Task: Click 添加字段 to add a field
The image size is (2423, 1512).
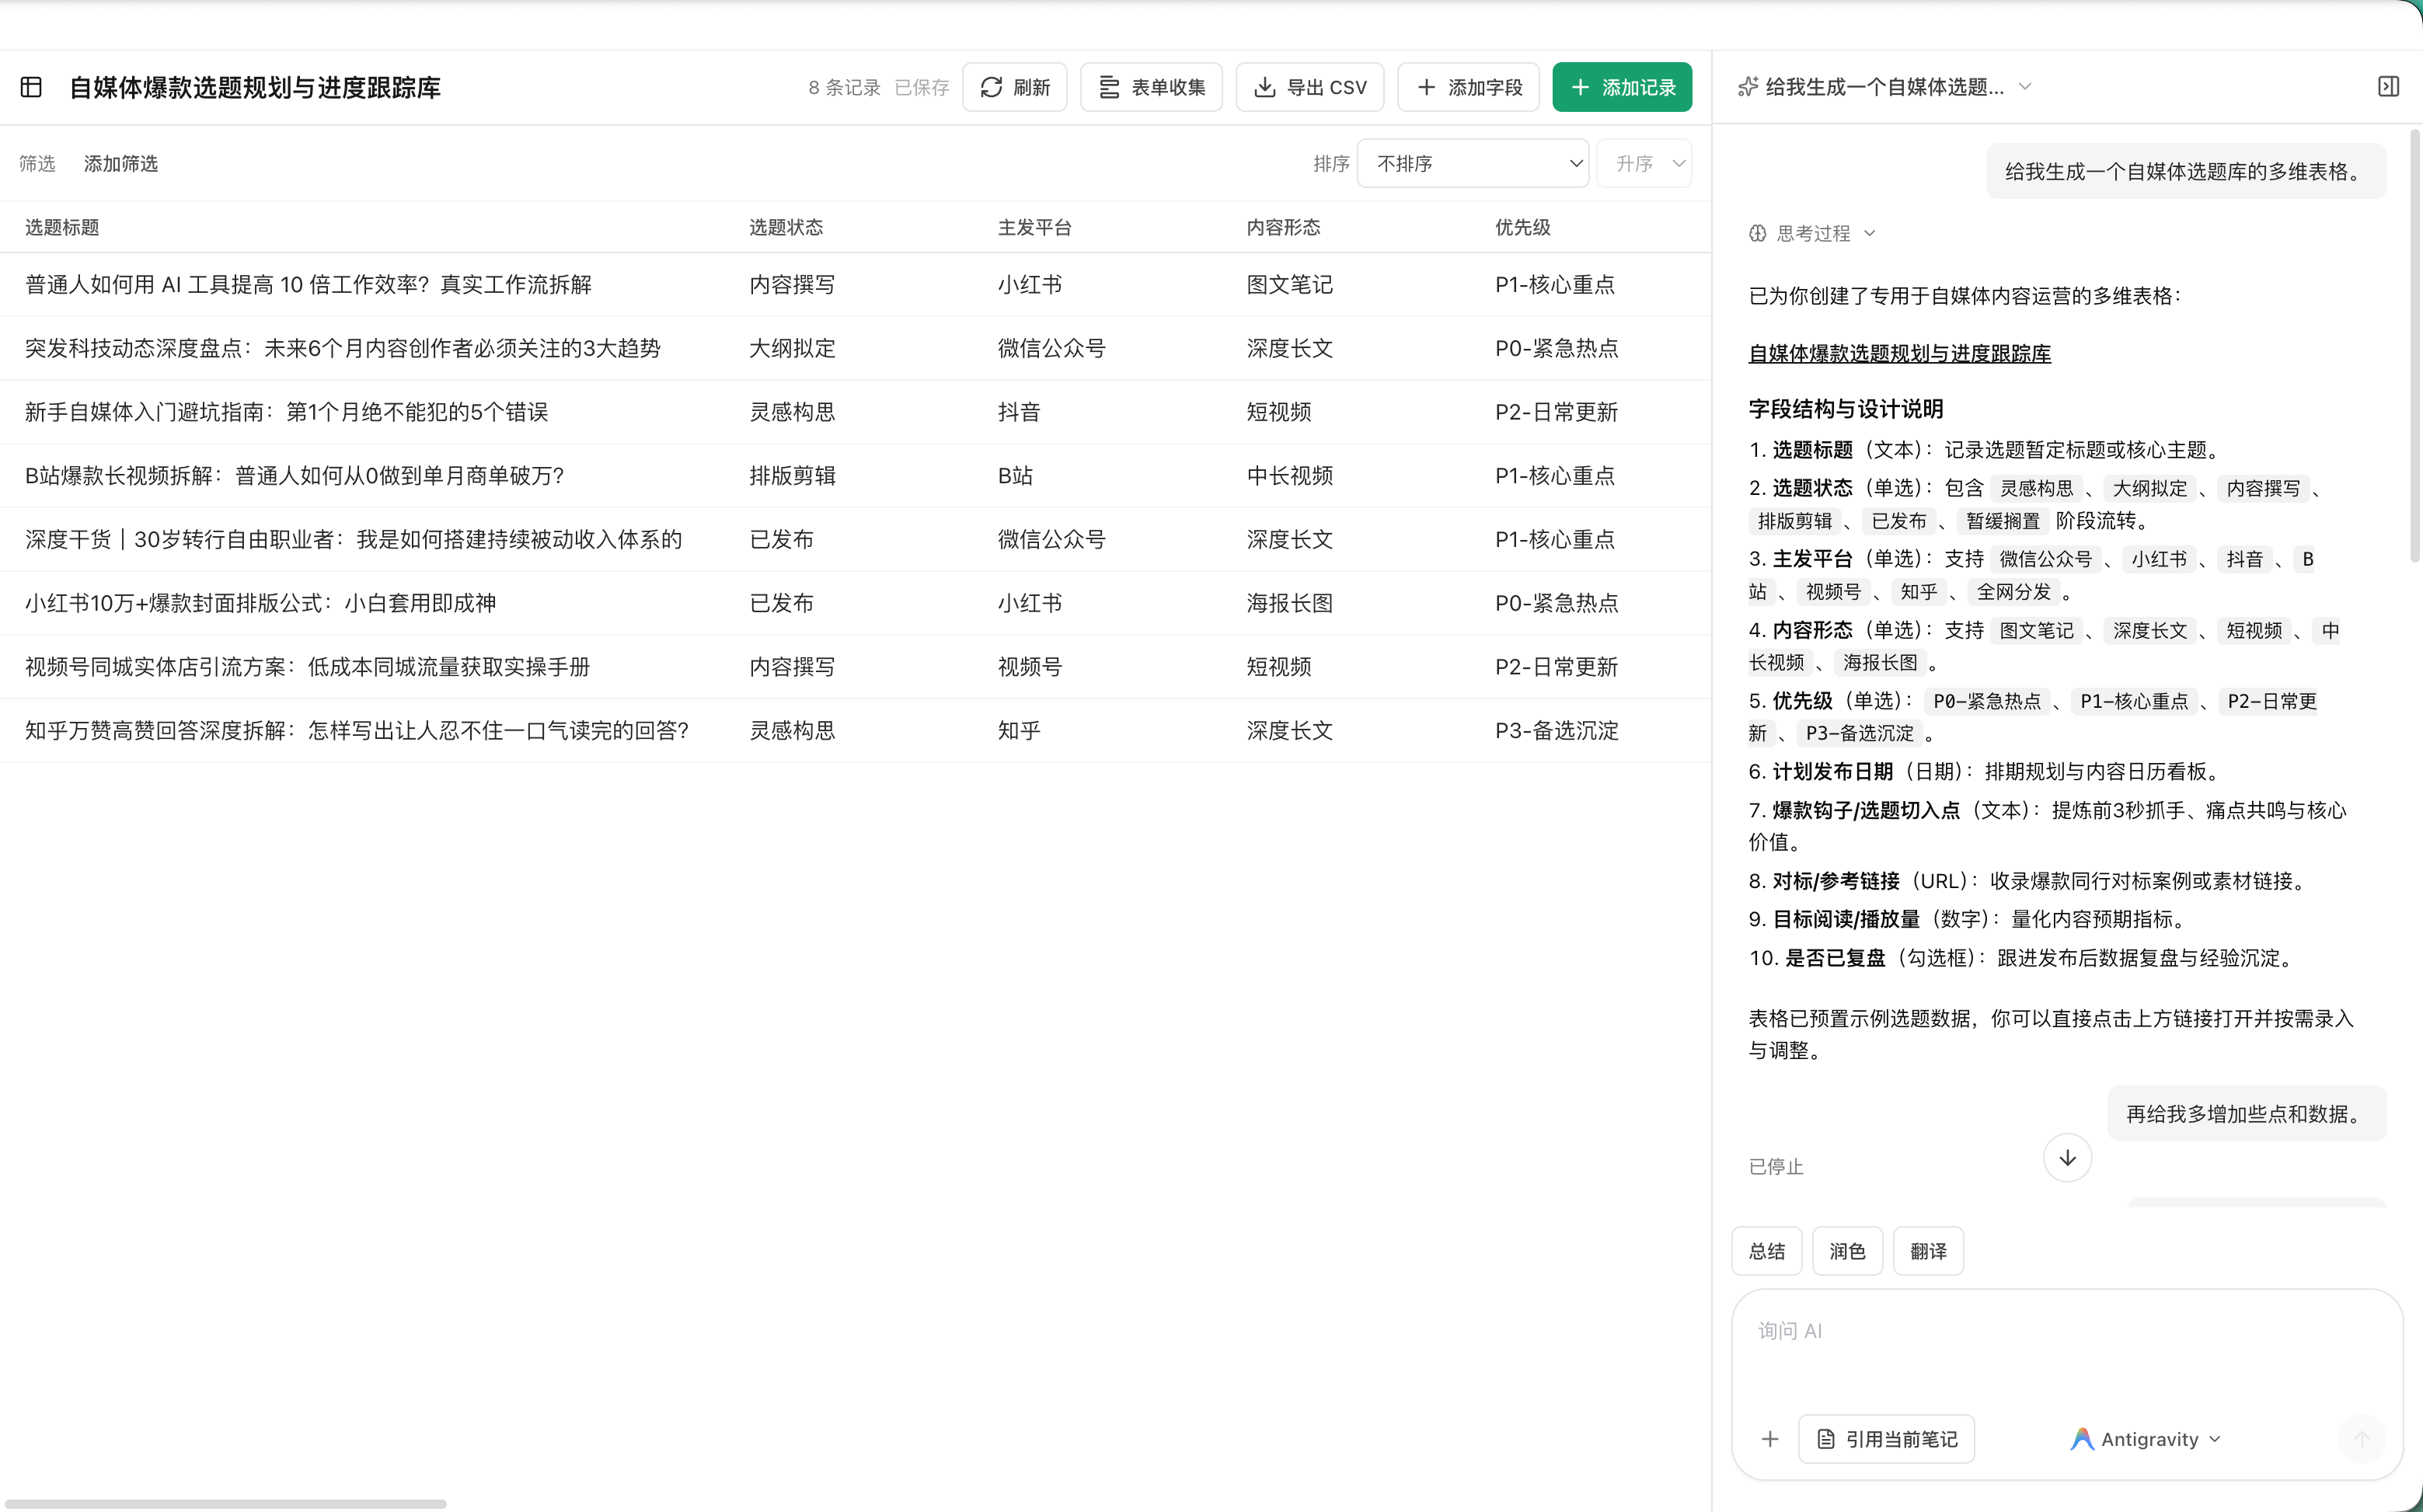Action: [1468, 87]
